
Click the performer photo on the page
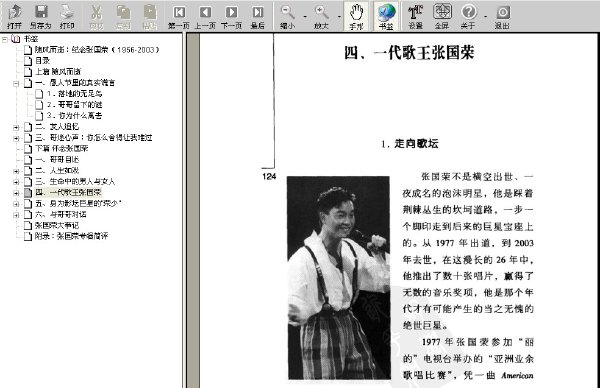pyautogui.click(x=339, y=278)
